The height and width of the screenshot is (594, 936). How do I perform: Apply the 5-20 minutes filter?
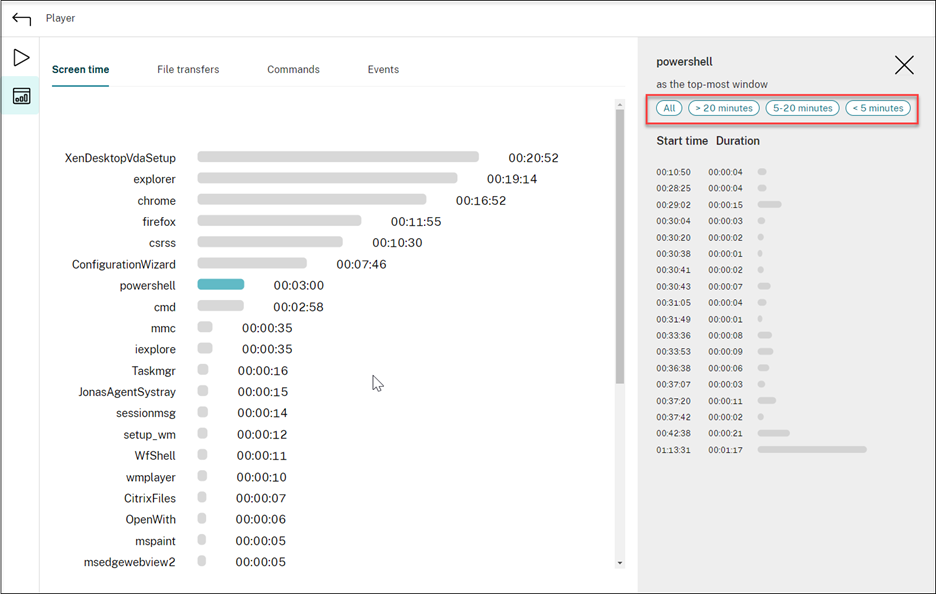point(803,108)
